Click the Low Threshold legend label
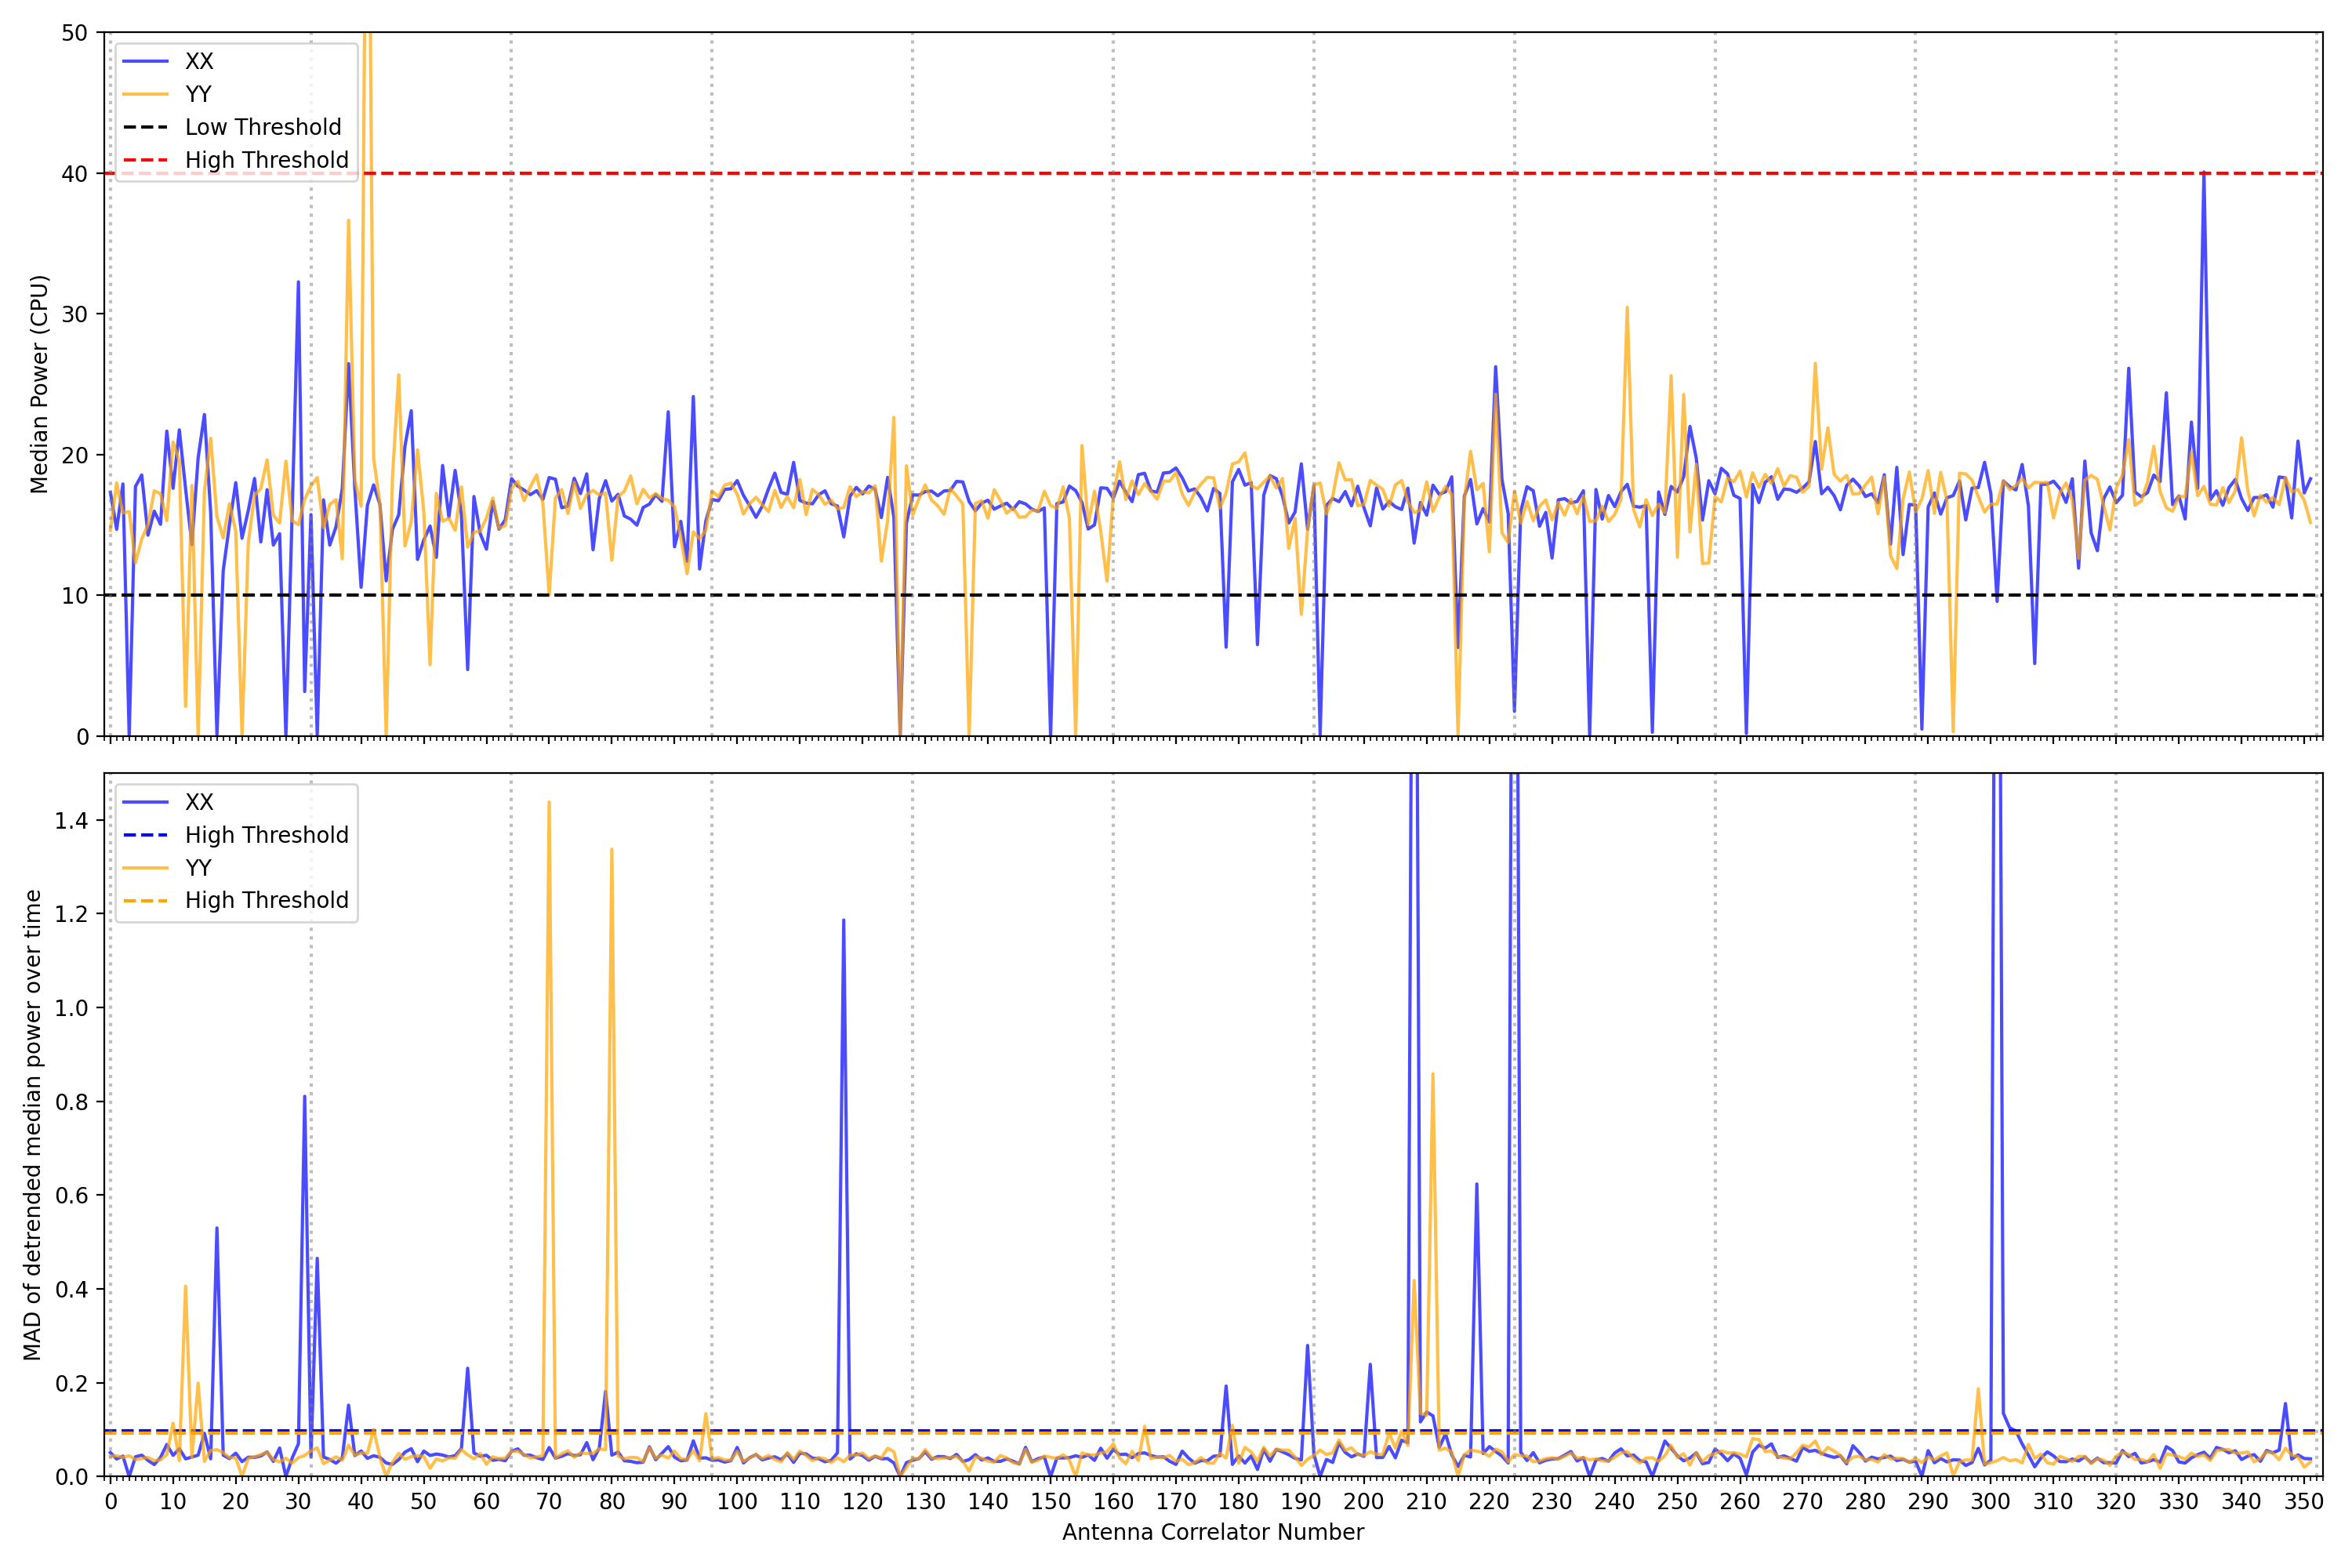Image resolution: width=2352 pixels, height=1568 pixels. point(263,127)
